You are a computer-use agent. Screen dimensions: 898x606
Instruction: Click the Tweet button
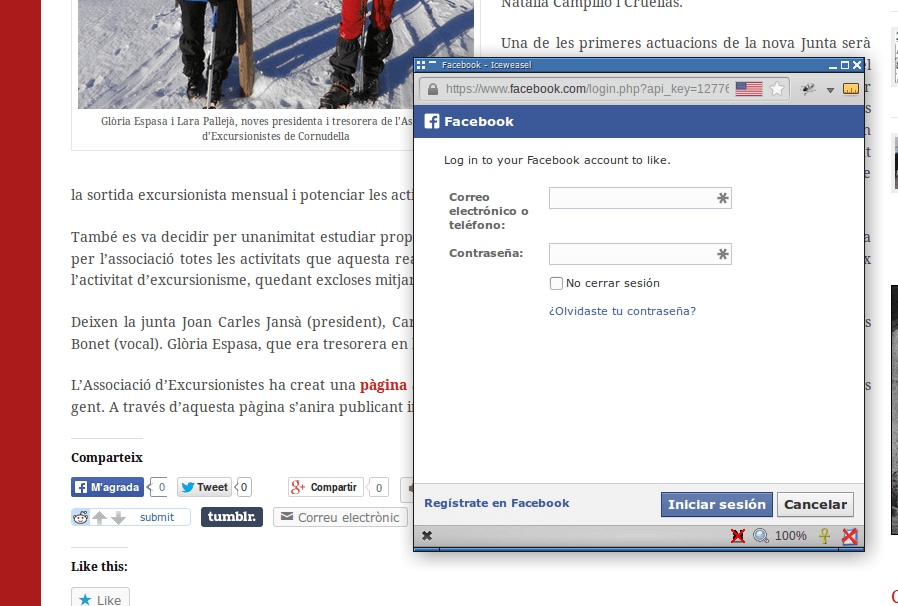pos(204,487)
